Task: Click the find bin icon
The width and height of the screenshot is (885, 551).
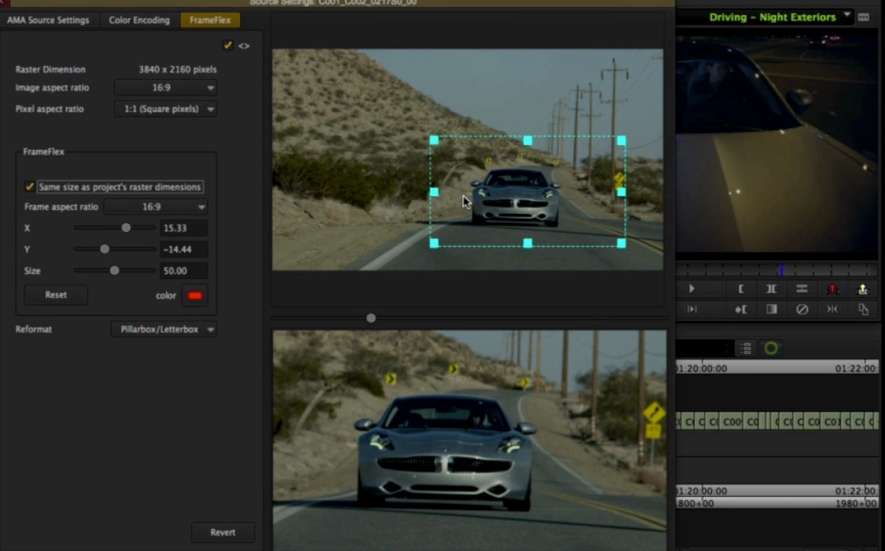Action: (863, 309)
